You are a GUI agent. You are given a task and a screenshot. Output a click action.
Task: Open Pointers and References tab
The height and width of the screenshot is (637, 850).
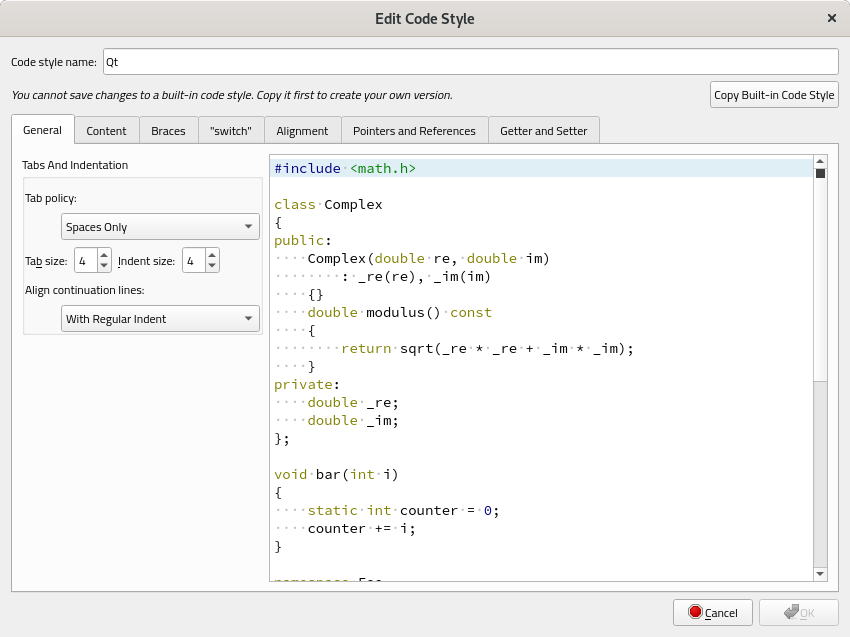tap(414, 131)
